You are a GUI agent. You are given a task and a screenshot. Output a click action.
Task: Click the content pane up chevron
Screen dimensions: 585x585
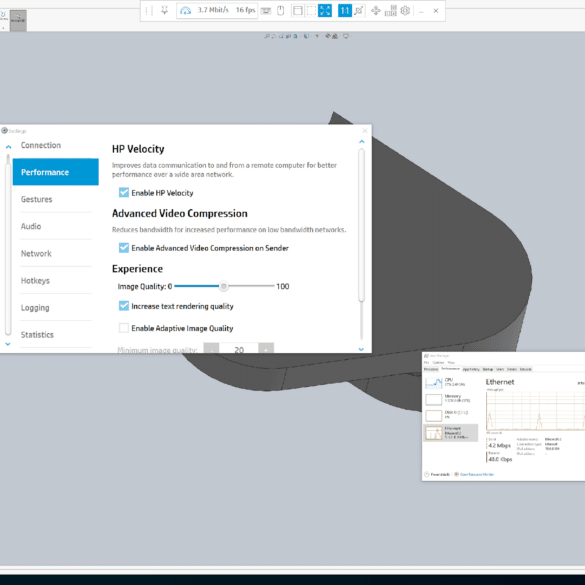pos(362,141)
